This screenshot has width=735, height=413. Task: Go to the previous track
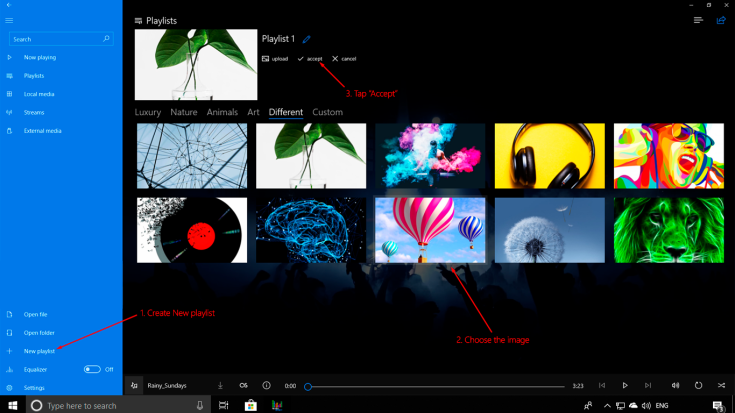pos(602,385)
